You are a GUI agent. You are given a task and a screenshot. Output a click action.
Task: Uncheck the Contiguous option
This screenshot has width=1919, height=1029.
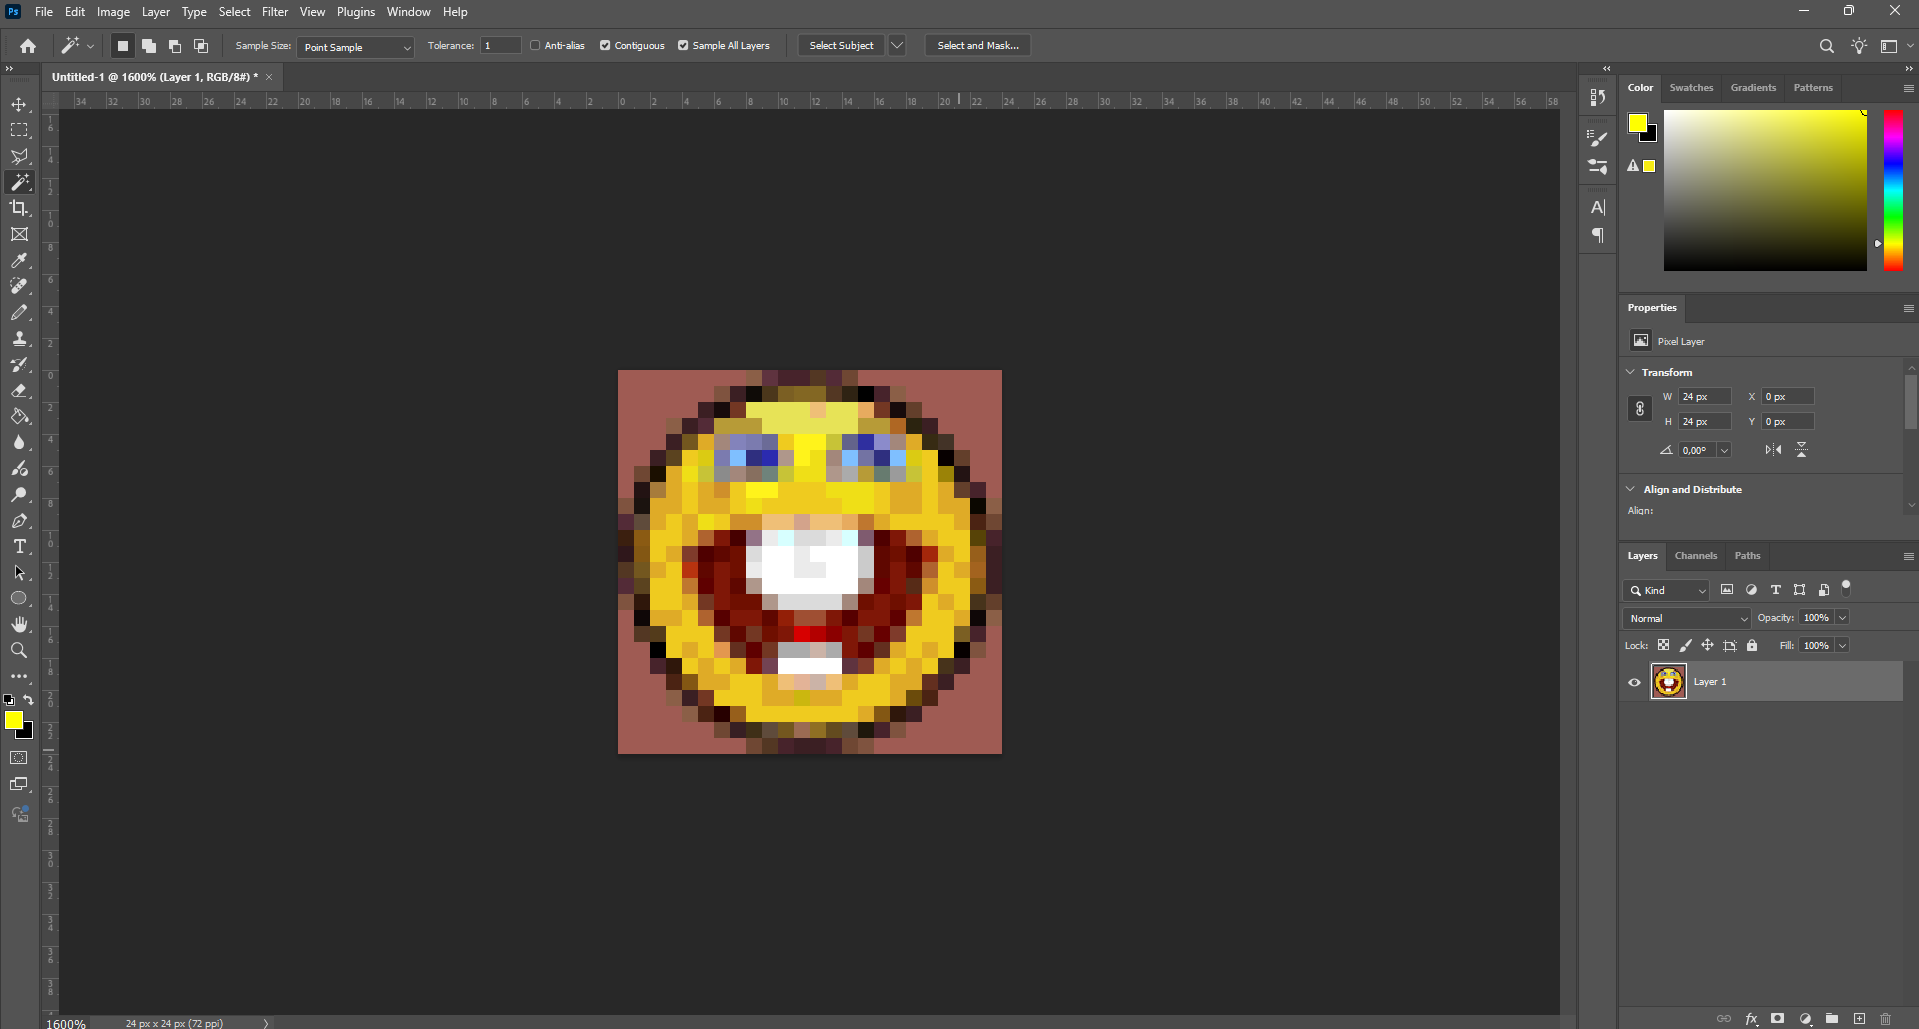tap(605, 45)
